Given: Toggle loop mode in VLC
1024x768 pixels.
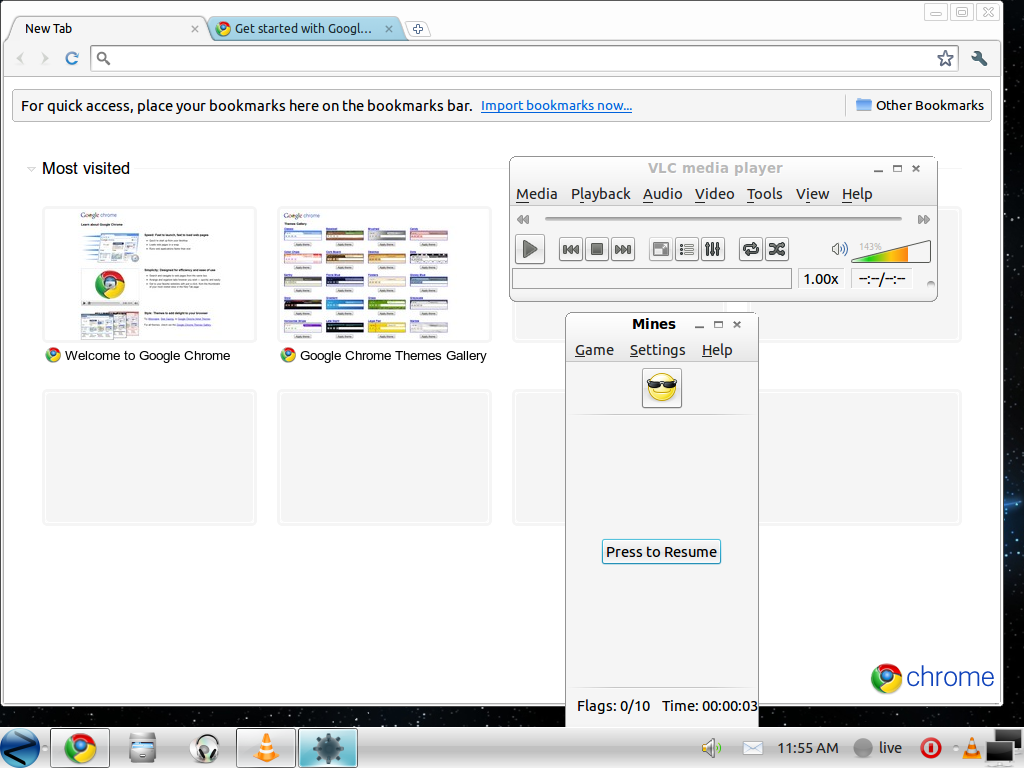Looking at the screenshot, I should tap(751, 249).
